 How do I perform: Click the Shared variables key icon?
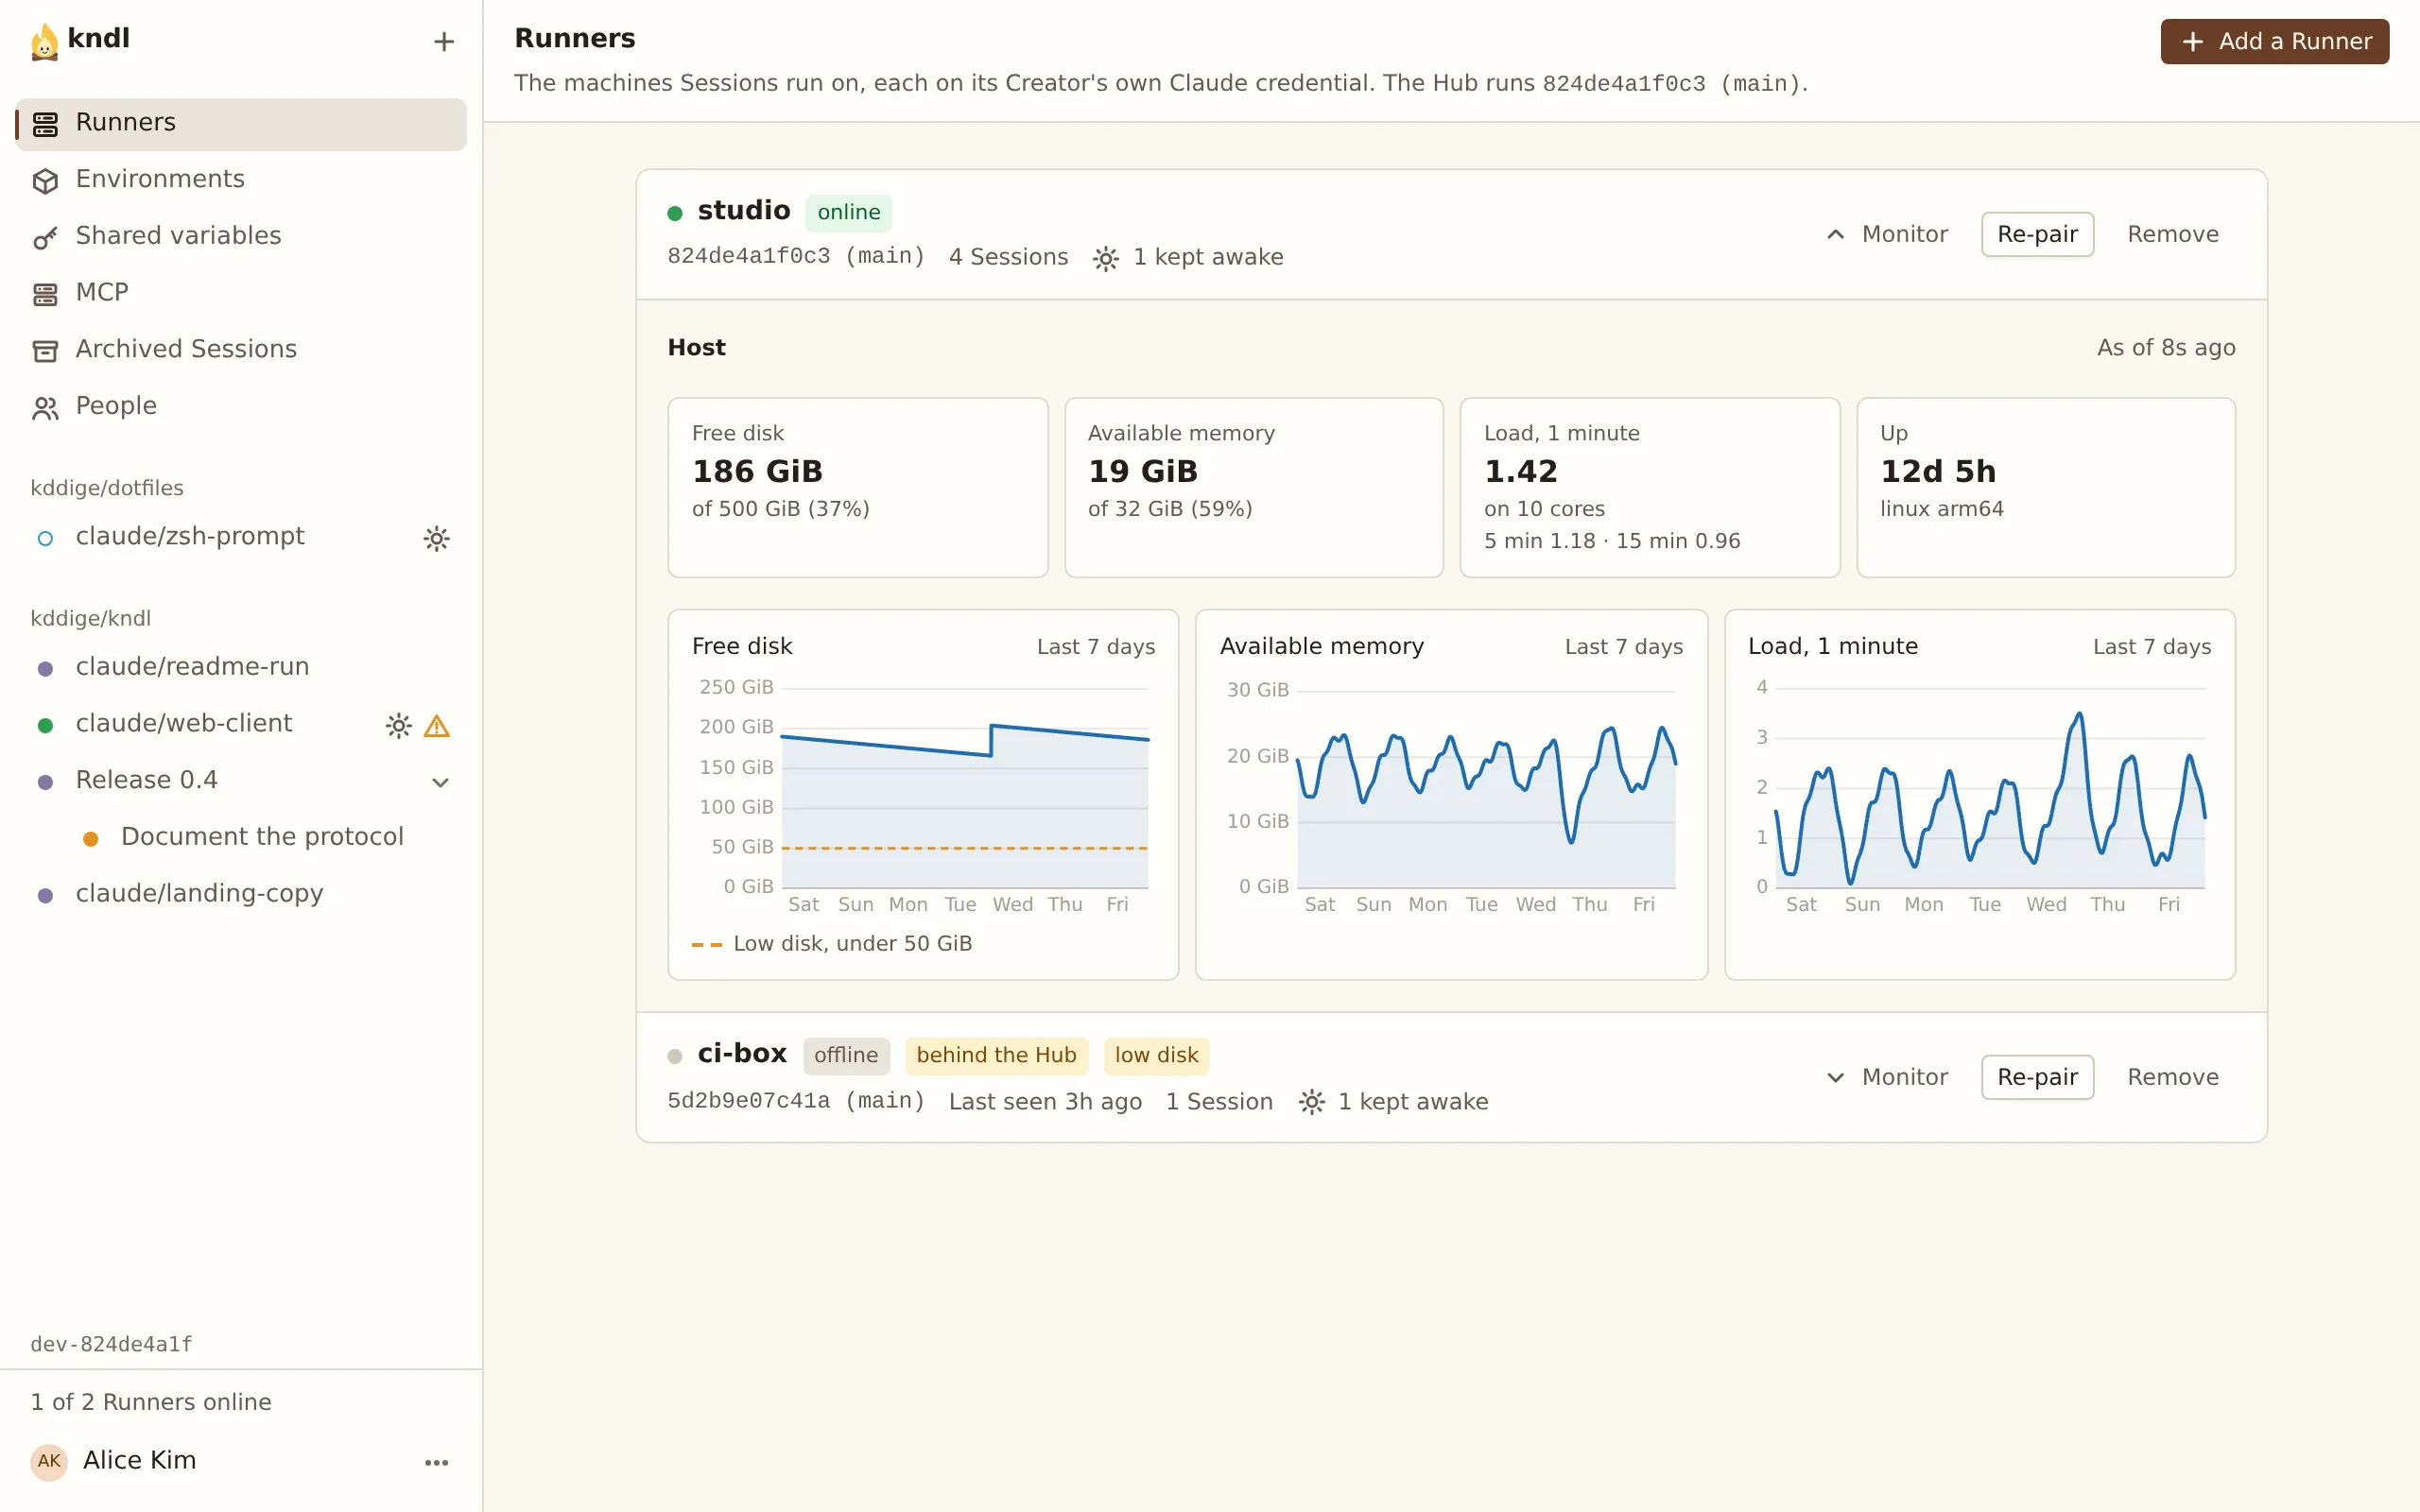(x=45, y=238)
